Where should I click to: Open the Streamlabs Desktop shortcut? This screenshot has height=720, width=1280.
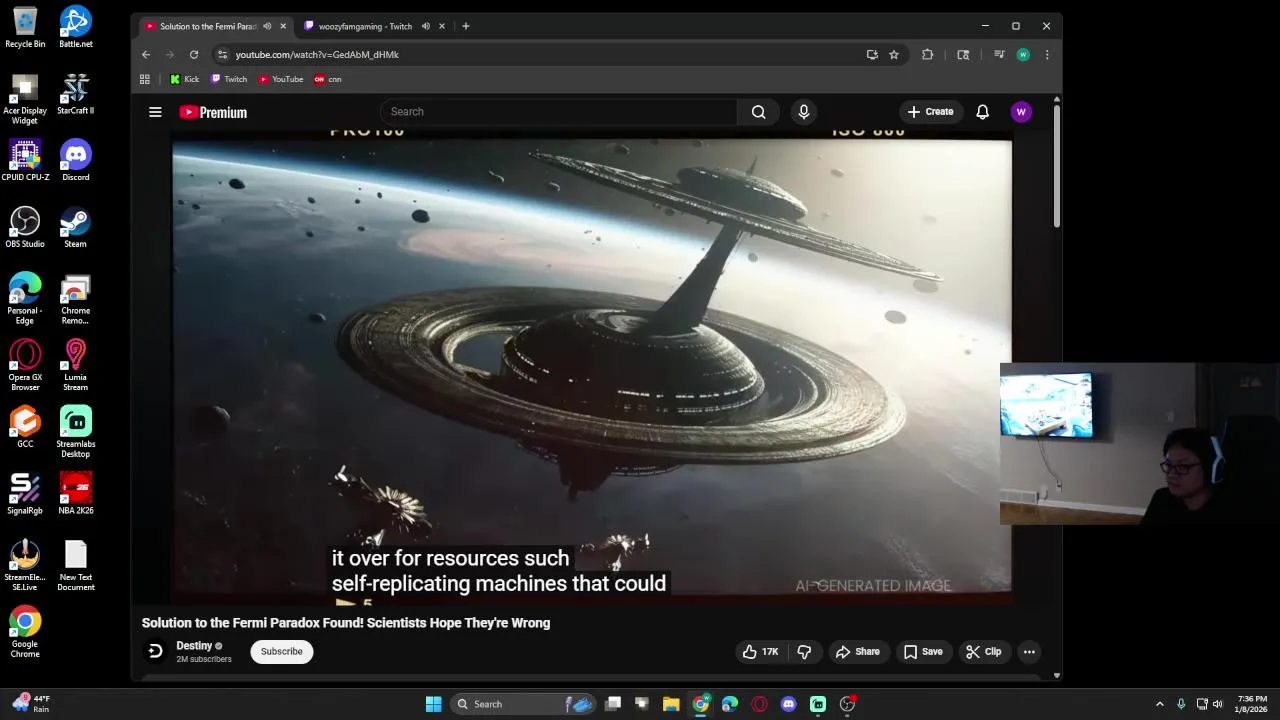75,432
